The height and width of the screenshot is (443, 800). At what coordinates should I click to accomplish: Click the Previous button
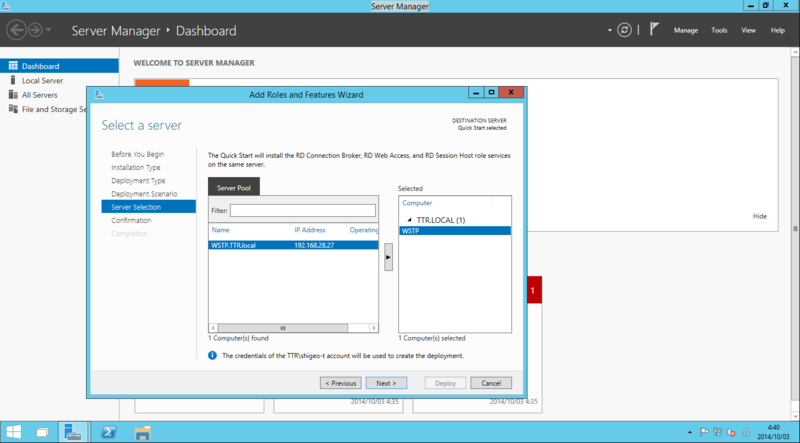[341, 383]
